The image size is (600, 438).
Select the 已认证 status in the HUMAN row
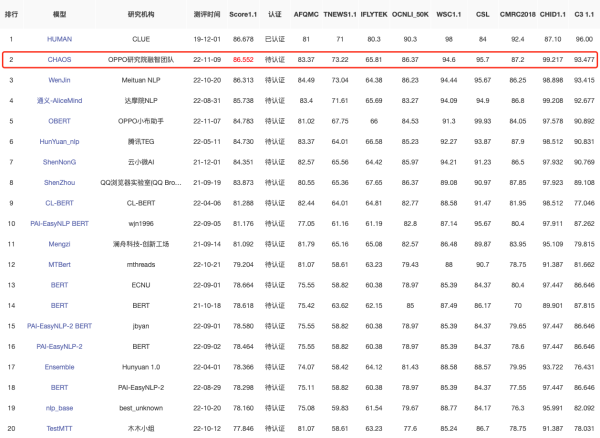pyautogui.click(x=275, y=39)
